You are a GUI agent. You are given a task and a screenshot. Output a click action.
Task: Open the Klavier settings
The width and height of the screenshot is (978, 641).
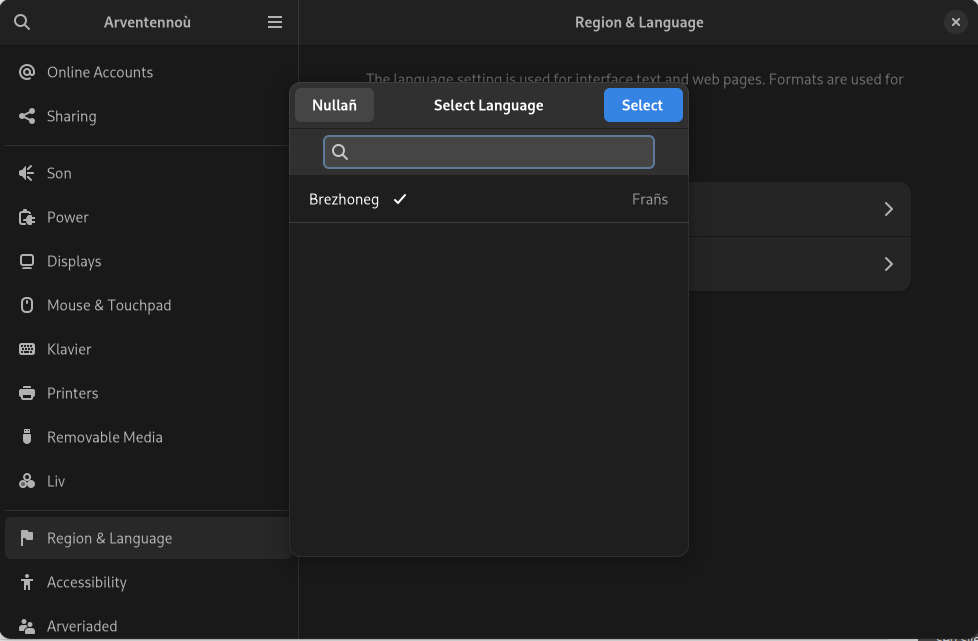[x=147, y=349]
